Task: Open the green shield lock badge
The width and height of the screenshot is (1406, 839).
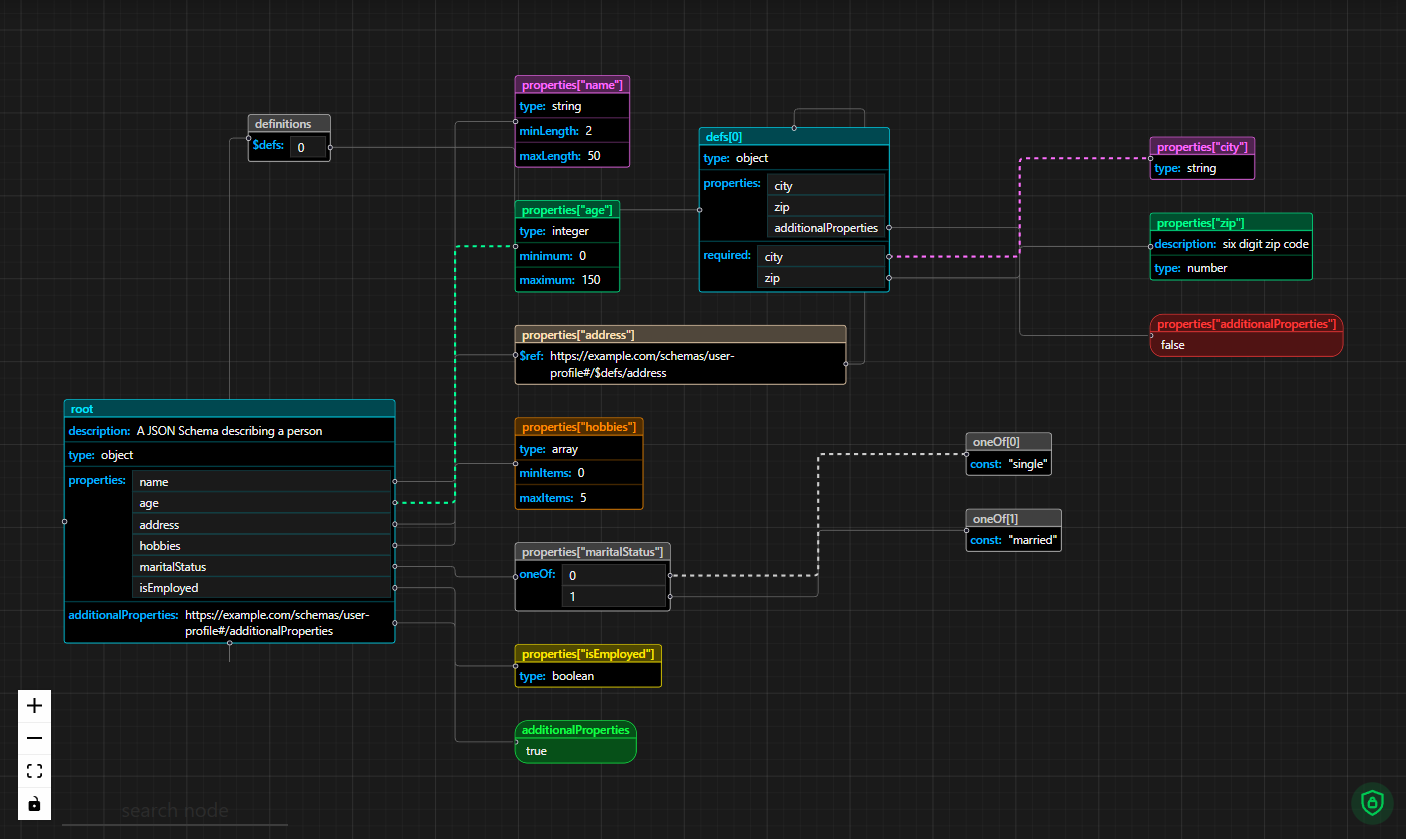Action: click(x=1372, y=802)
